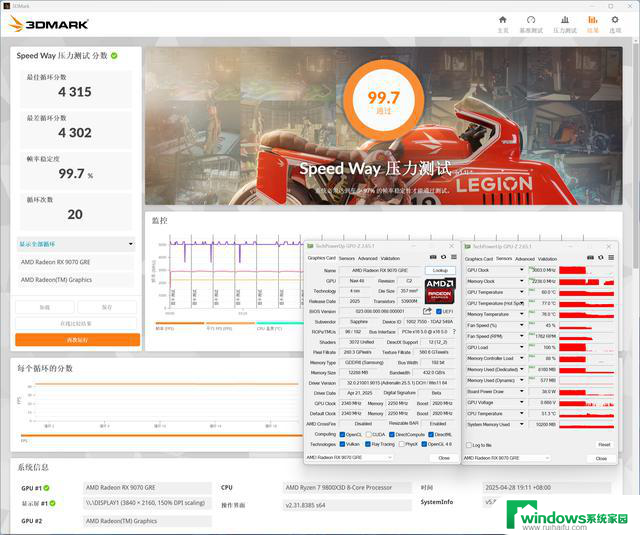Image resolution: width=640 pixels, height=535 pixels.
Task: Open System Memory Used sensor dropdown arrow
Action: 521,424
